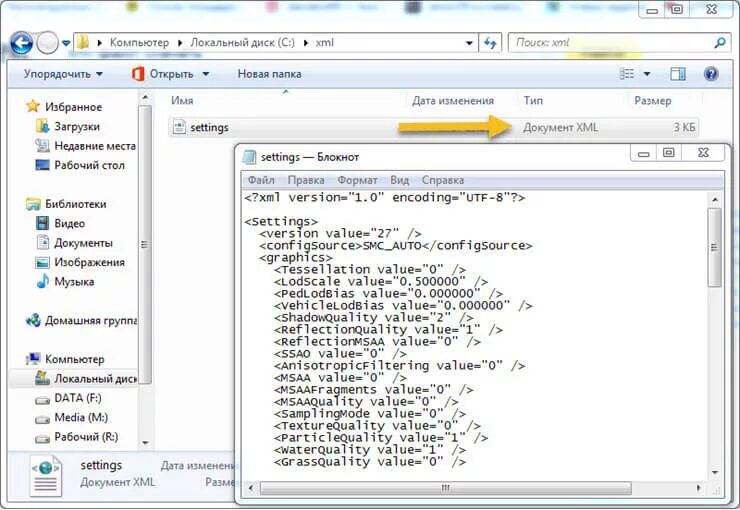The height and width of the screenshot is (510, 740).
Task: Expand the arrow after Локальный диск (C:) breadcrumb
Action: point(305,43)
